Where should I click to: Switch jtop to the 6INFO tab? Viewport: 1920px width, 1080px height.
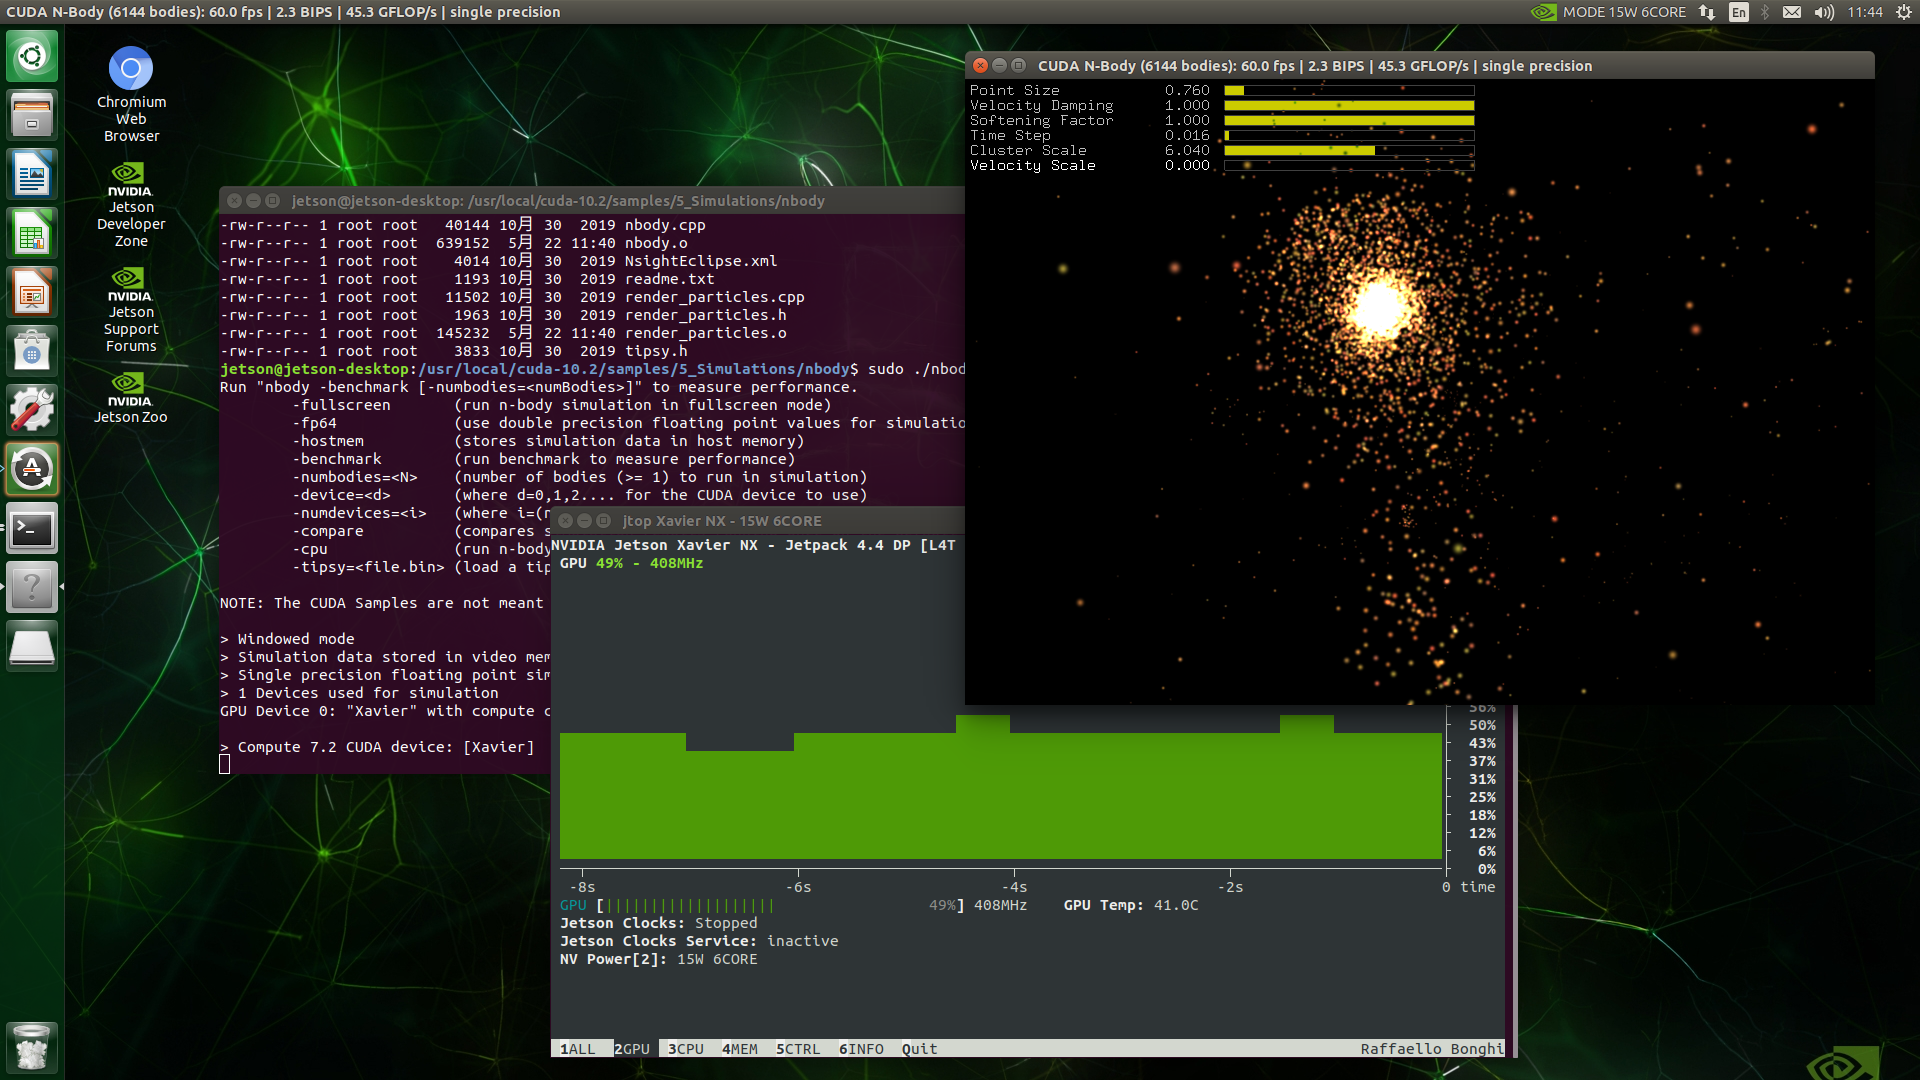point(861,1049)
